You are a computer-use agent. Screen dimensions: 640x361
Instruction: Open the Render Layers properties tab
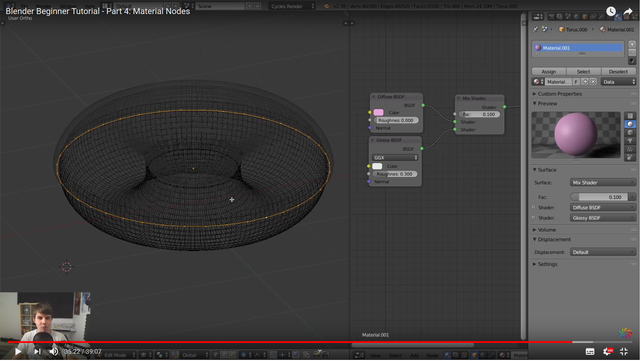560,16
